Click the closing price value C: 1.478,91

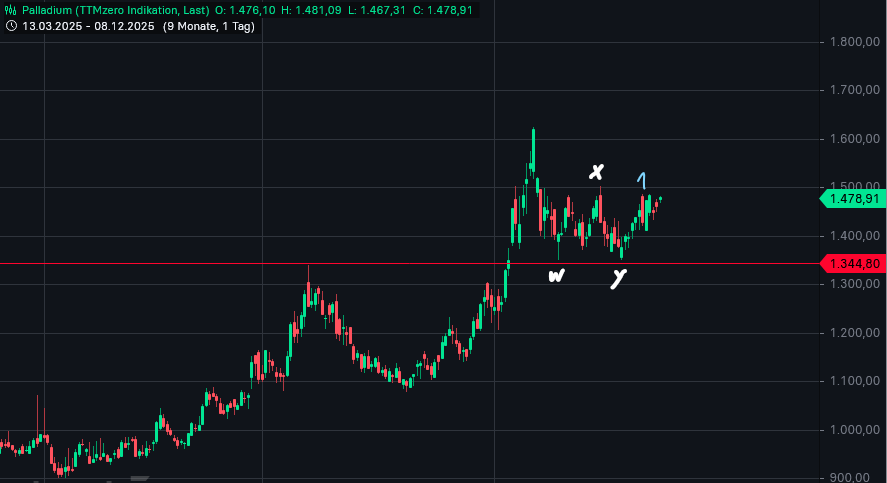(442, 9)
